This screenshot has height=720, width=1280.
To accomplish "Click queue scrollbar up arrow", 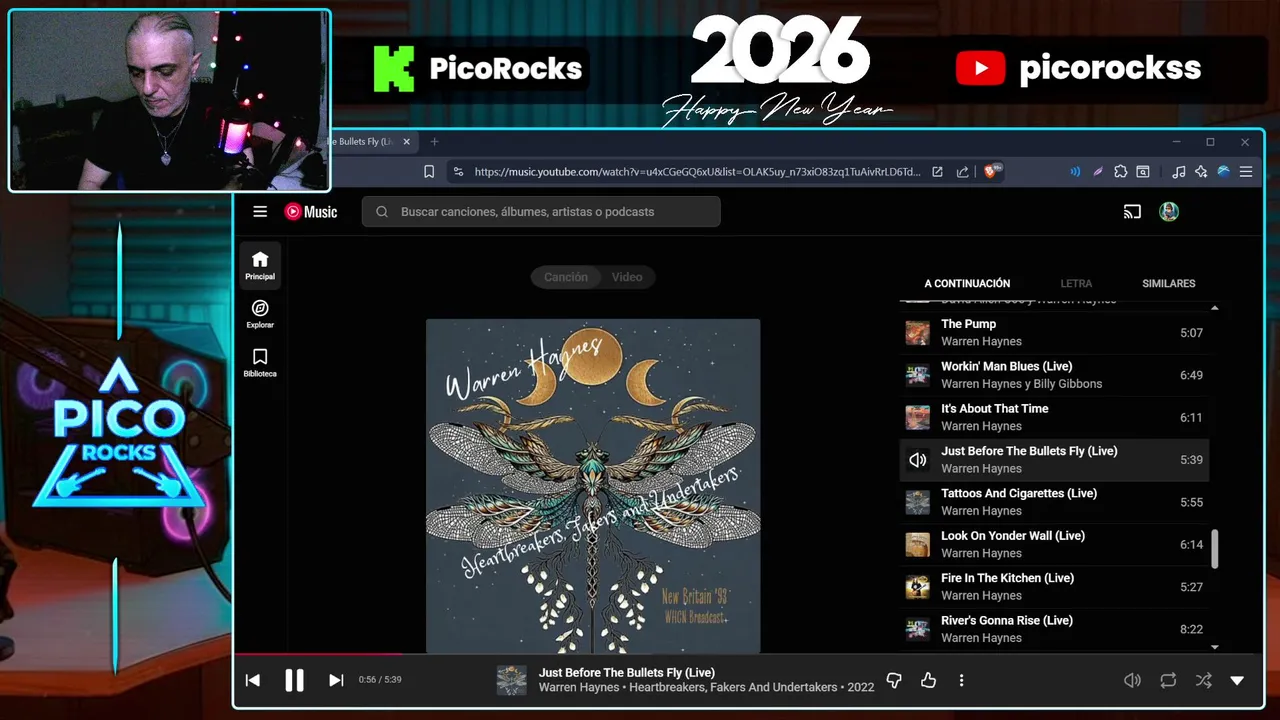I will point(1215,308).
